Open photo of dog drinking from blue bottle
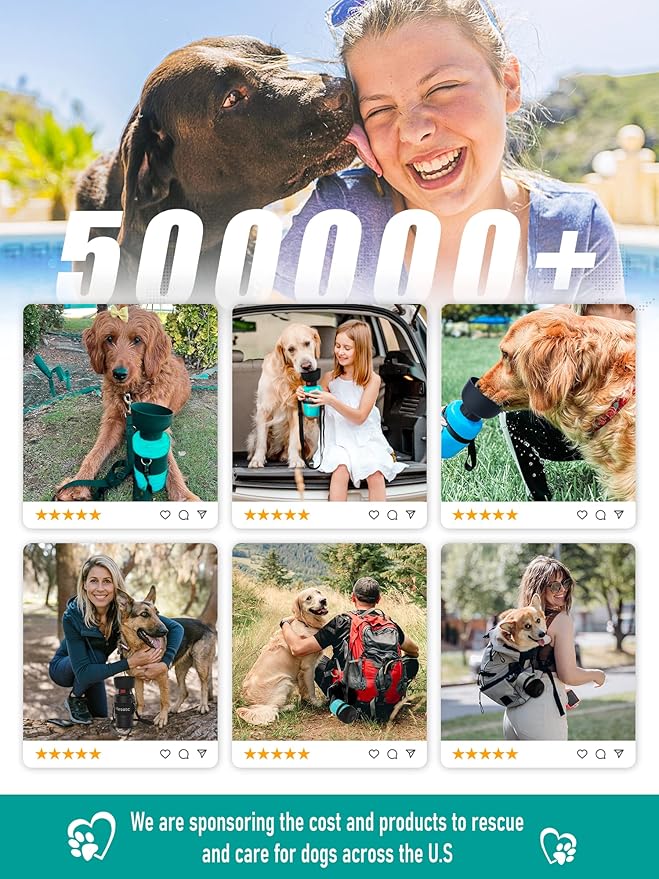The height and width of the screenshot is (879, 659). pos(539,403)
